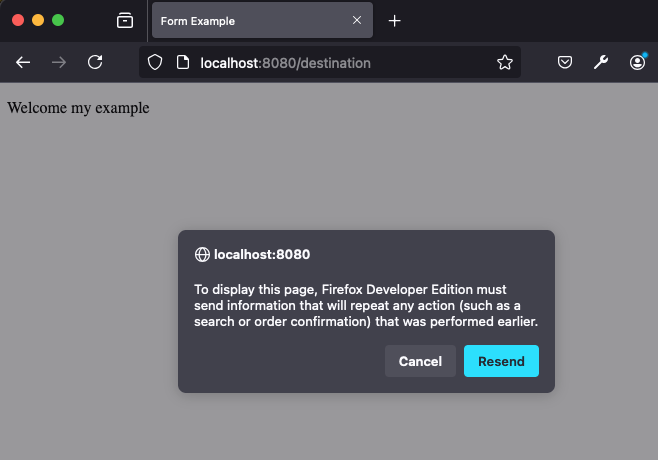Go back to the previous page
Viewport: 658px width, 460px height.
[x=23, y=62]
